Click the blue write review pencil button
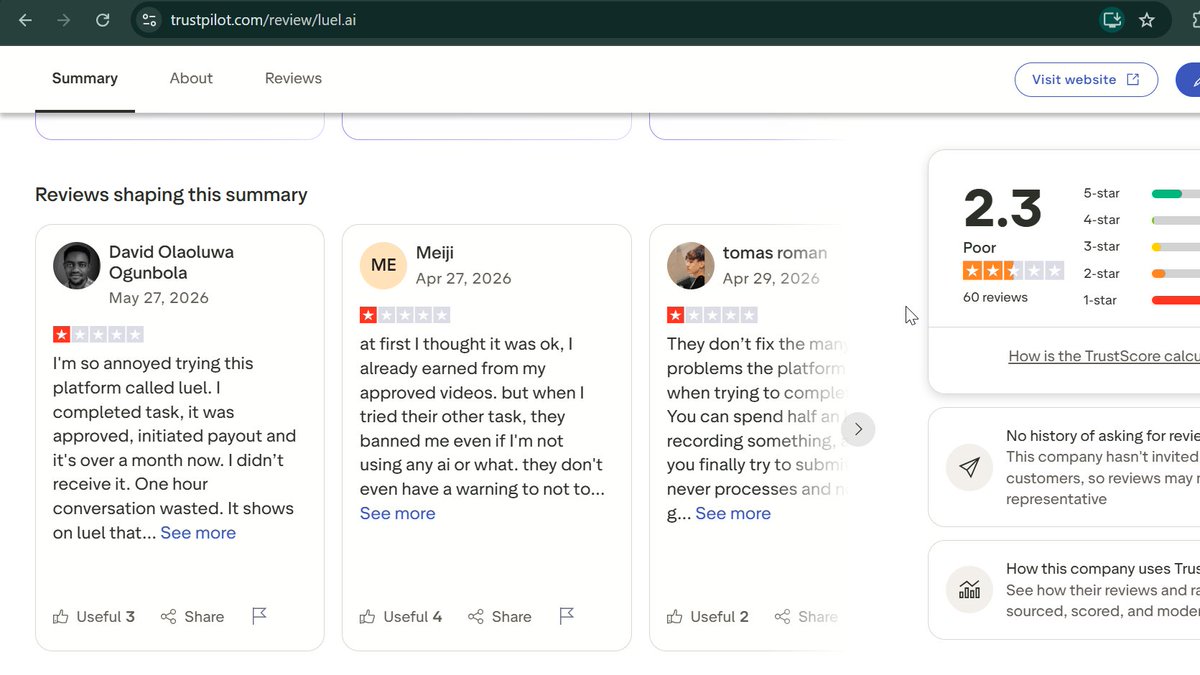The image size is (1200, 675). [1189, 80]
